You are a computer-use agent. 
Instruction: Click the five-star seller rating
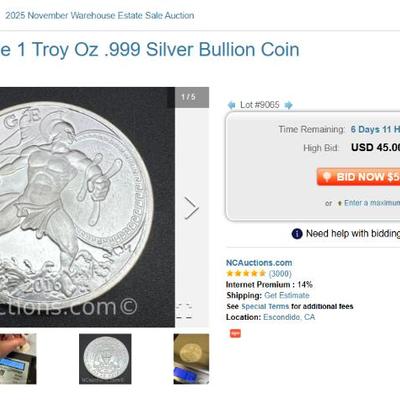pos(246,274)
